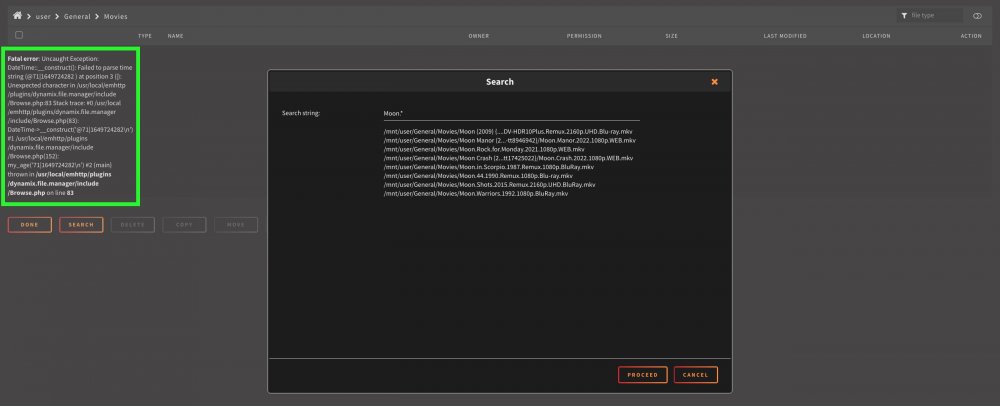Sort by the TYPE column header
The height and width of the screenshot is (406, 1000).
point(145,36)
